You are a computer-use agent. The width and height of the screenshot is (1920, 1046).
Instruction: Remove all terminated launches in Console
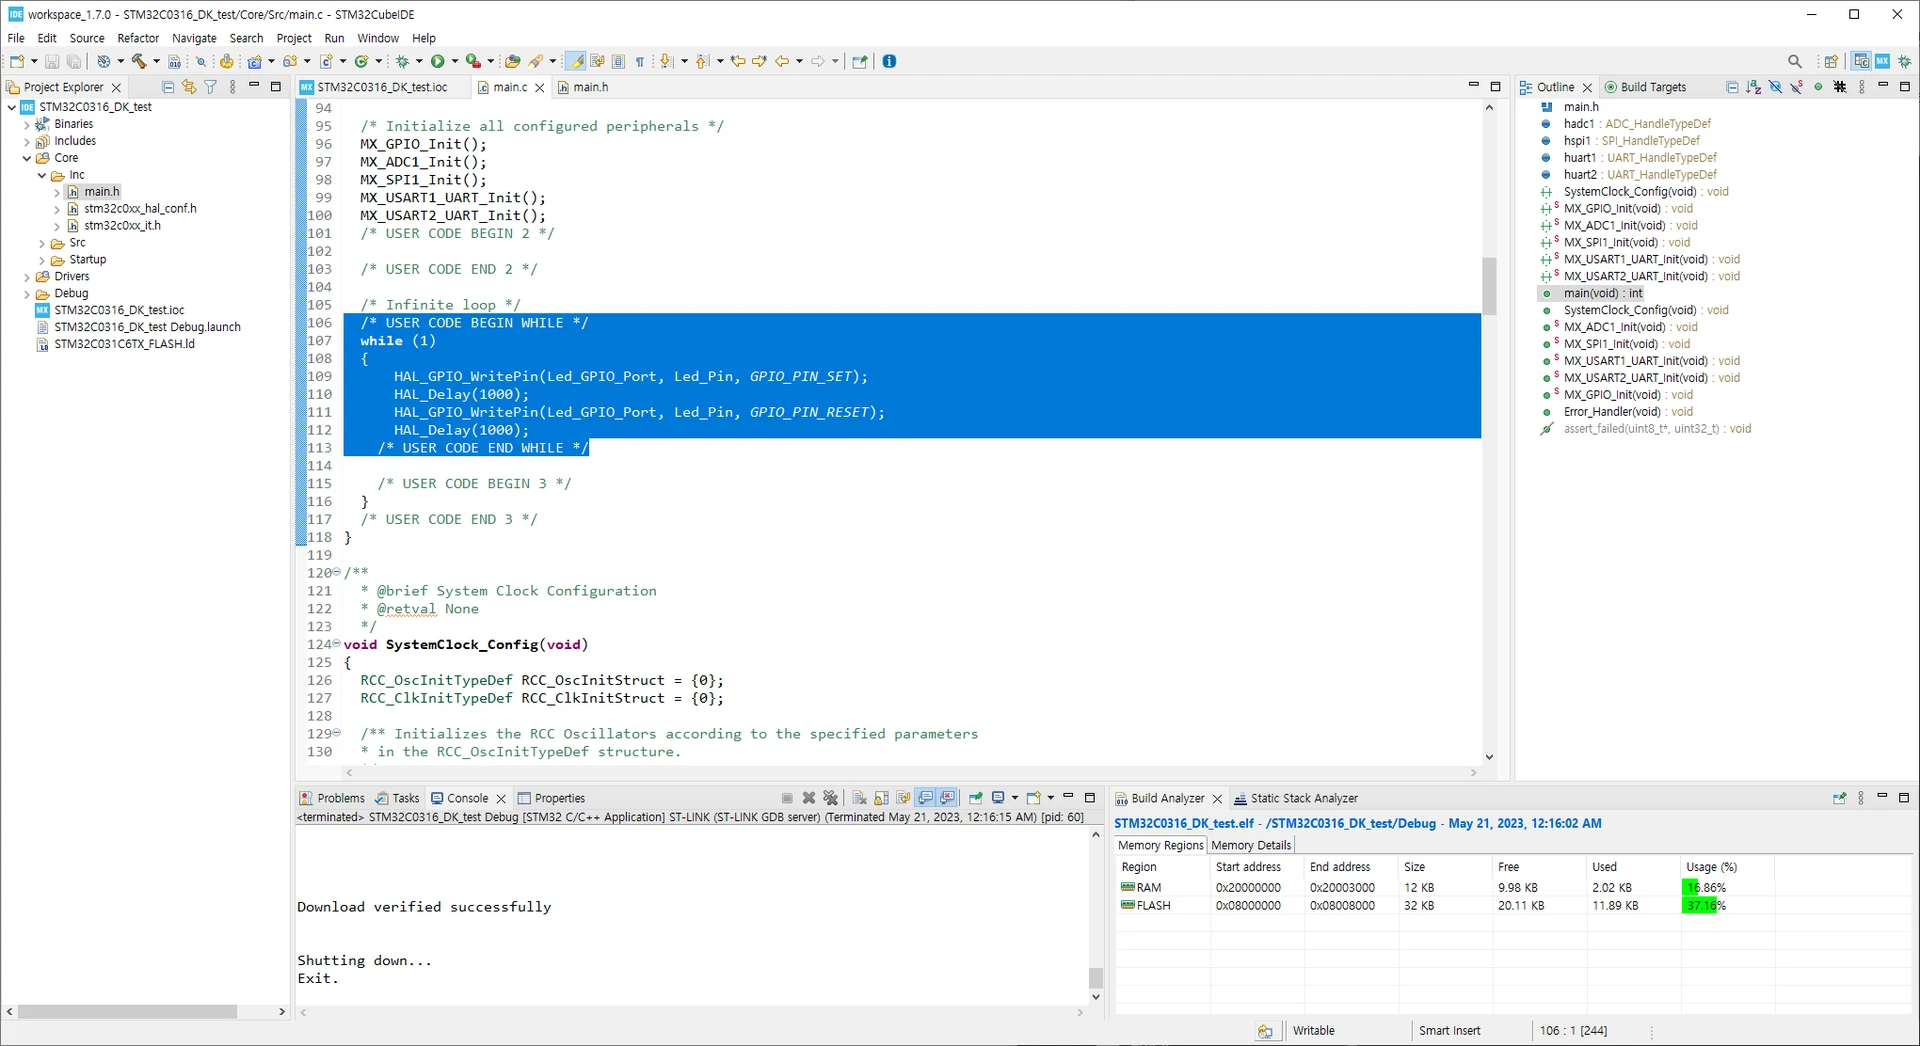pos(830,798)
